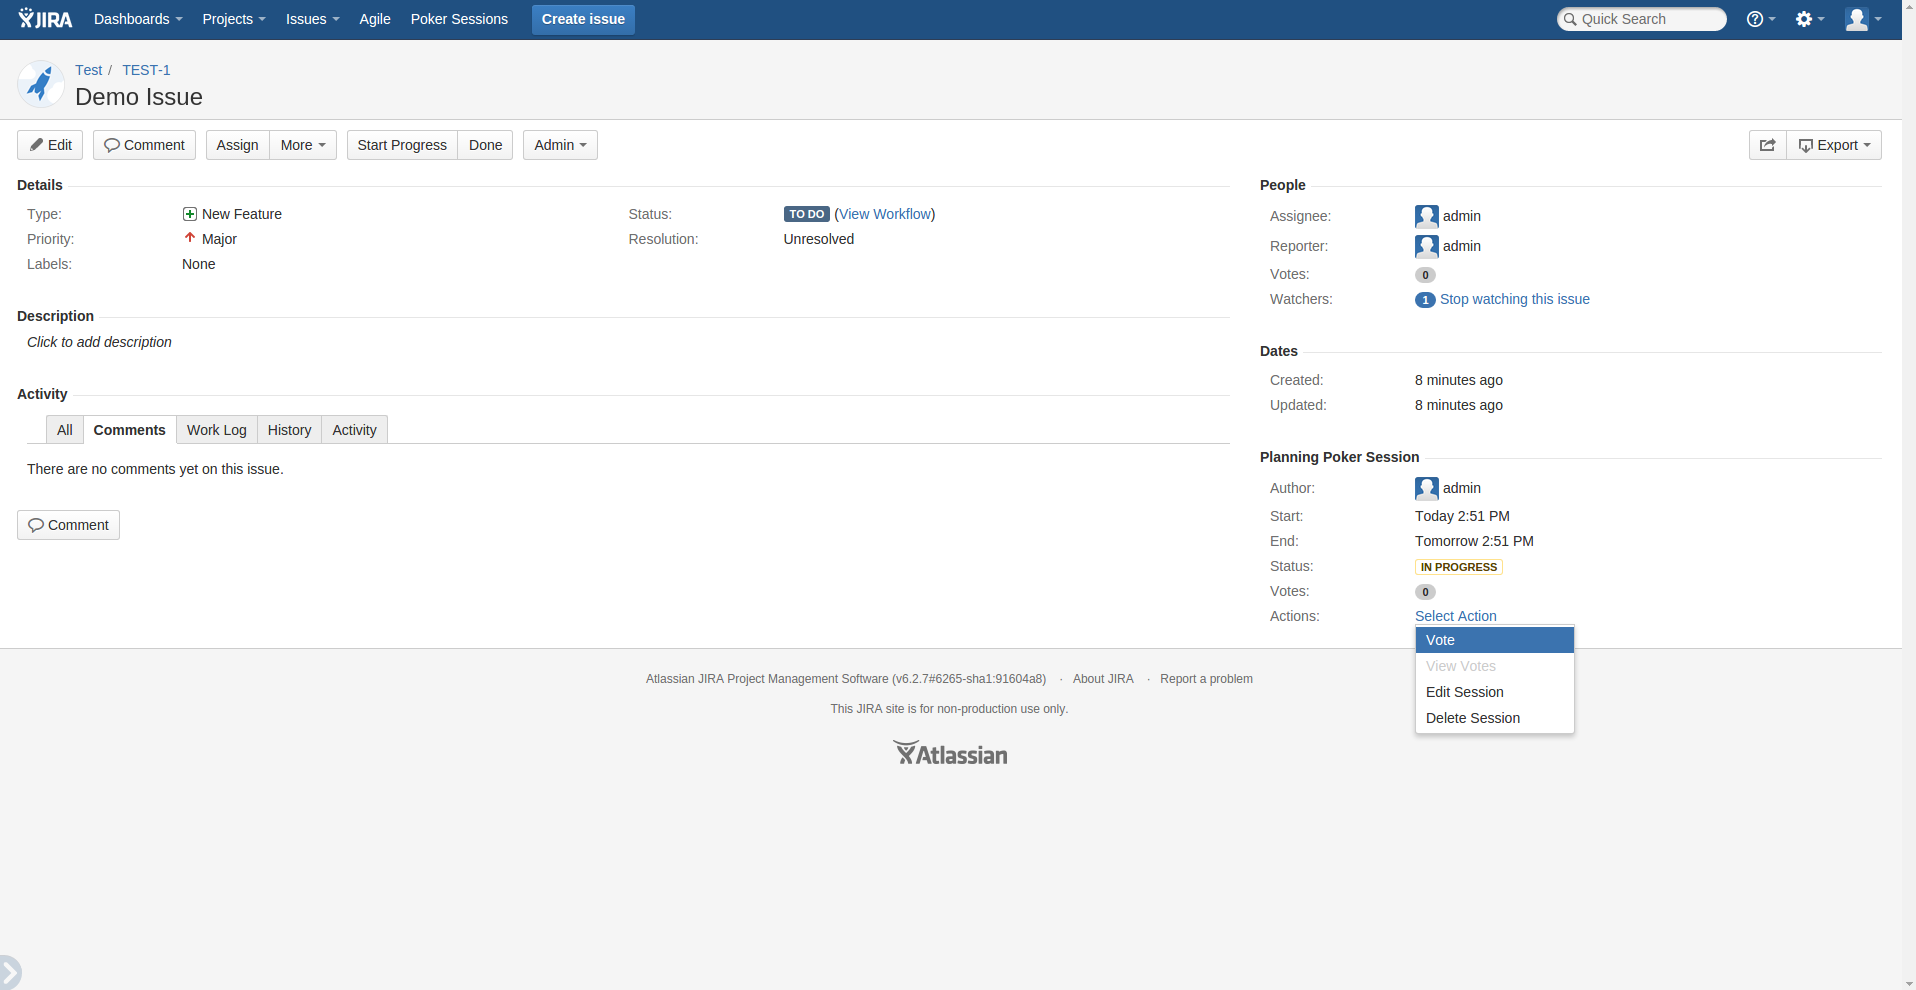1916x990 pixels.
Task: Click the Assign button
Action: (x=238, y=145)
